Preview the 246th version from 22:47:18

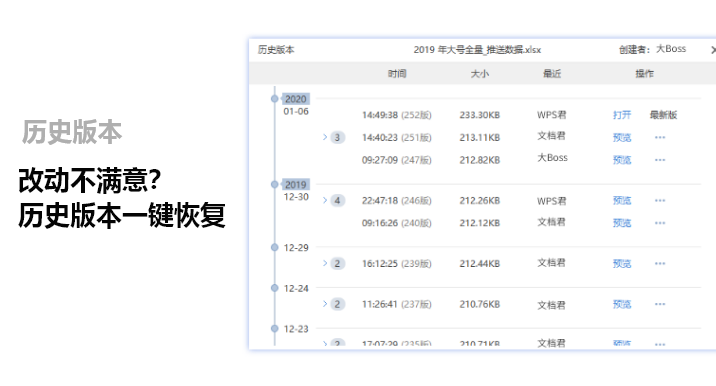pyautogui.click(x=621, y=201)
